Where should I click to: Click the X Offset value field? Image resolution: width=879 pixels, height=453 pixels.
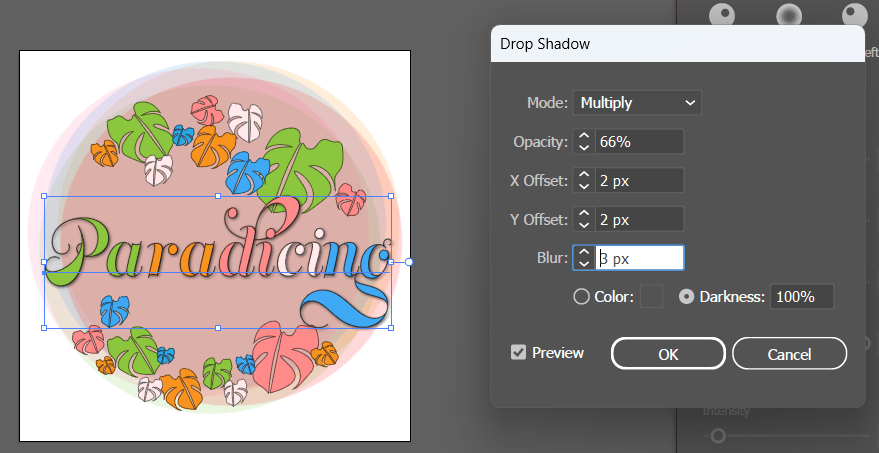coord(640,180)
